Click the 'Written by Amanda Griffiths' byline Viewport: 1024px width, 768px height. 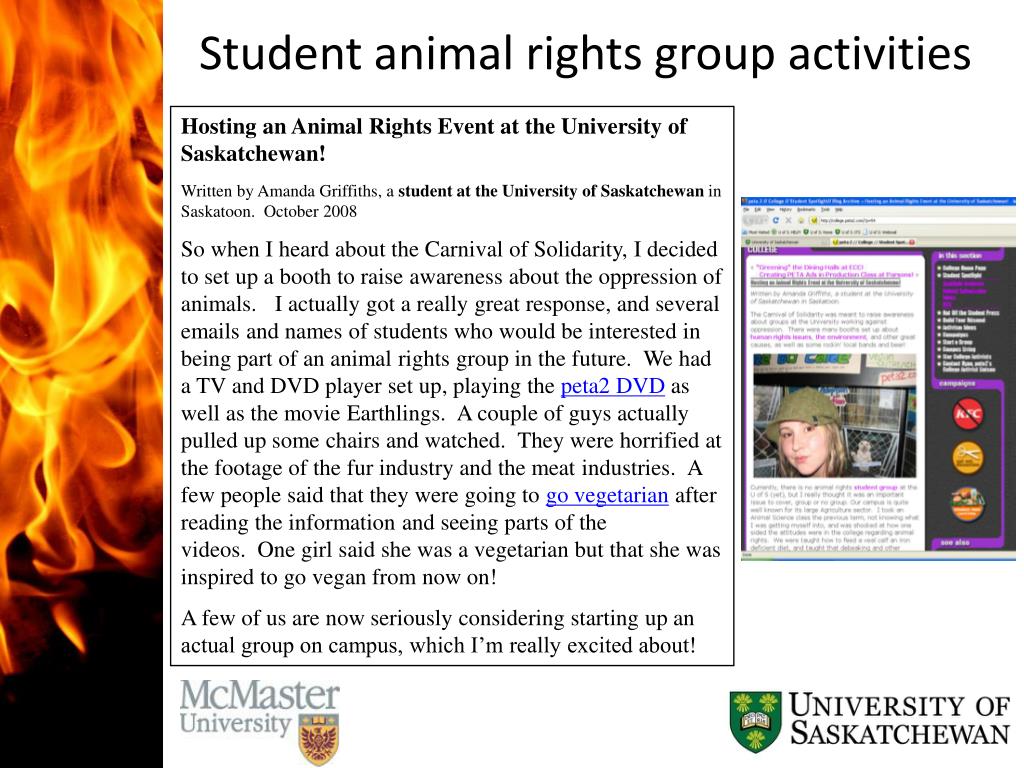(x=451, y=201)
